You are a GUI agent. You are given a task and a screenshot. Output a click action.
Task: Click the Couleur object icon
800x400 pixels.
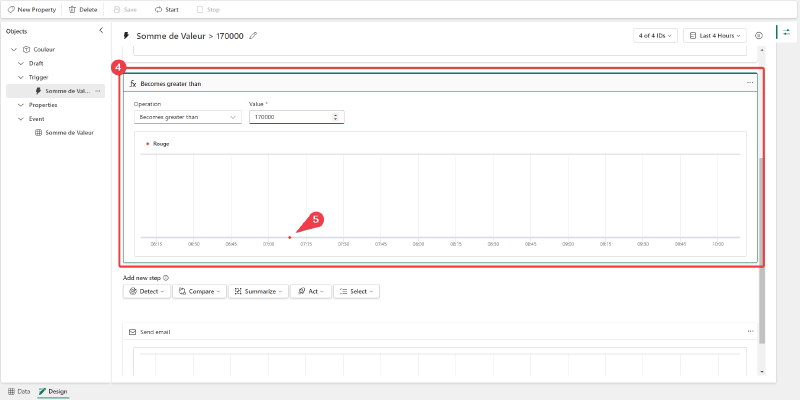tap(27, 49)
